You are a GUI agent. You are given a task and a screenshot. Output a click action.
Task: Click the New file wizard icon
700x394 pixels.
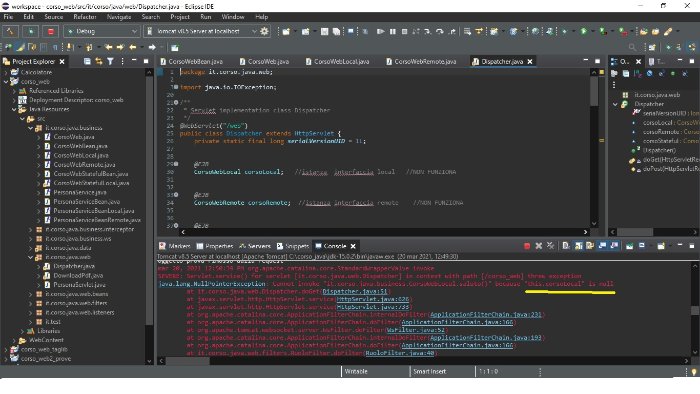[x=286, y=31]
